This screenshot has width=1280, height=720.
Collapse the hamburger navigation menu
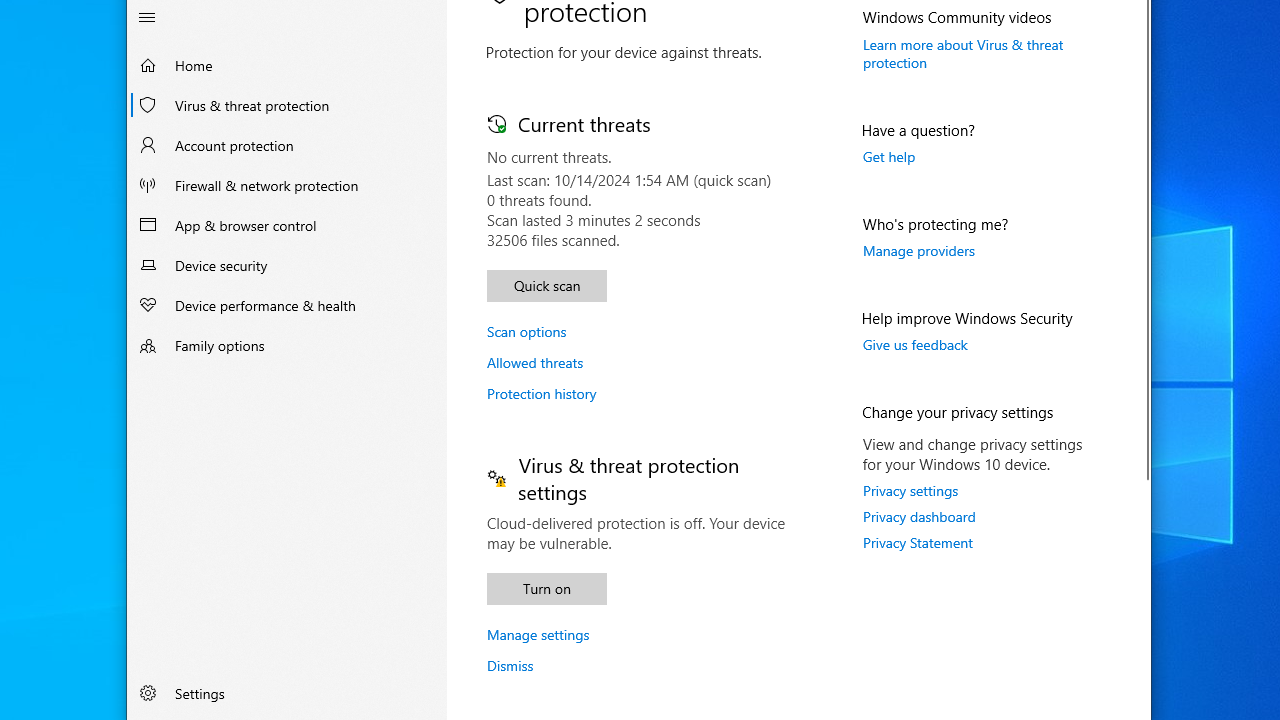pyautogui.click(x=147, y=17)
